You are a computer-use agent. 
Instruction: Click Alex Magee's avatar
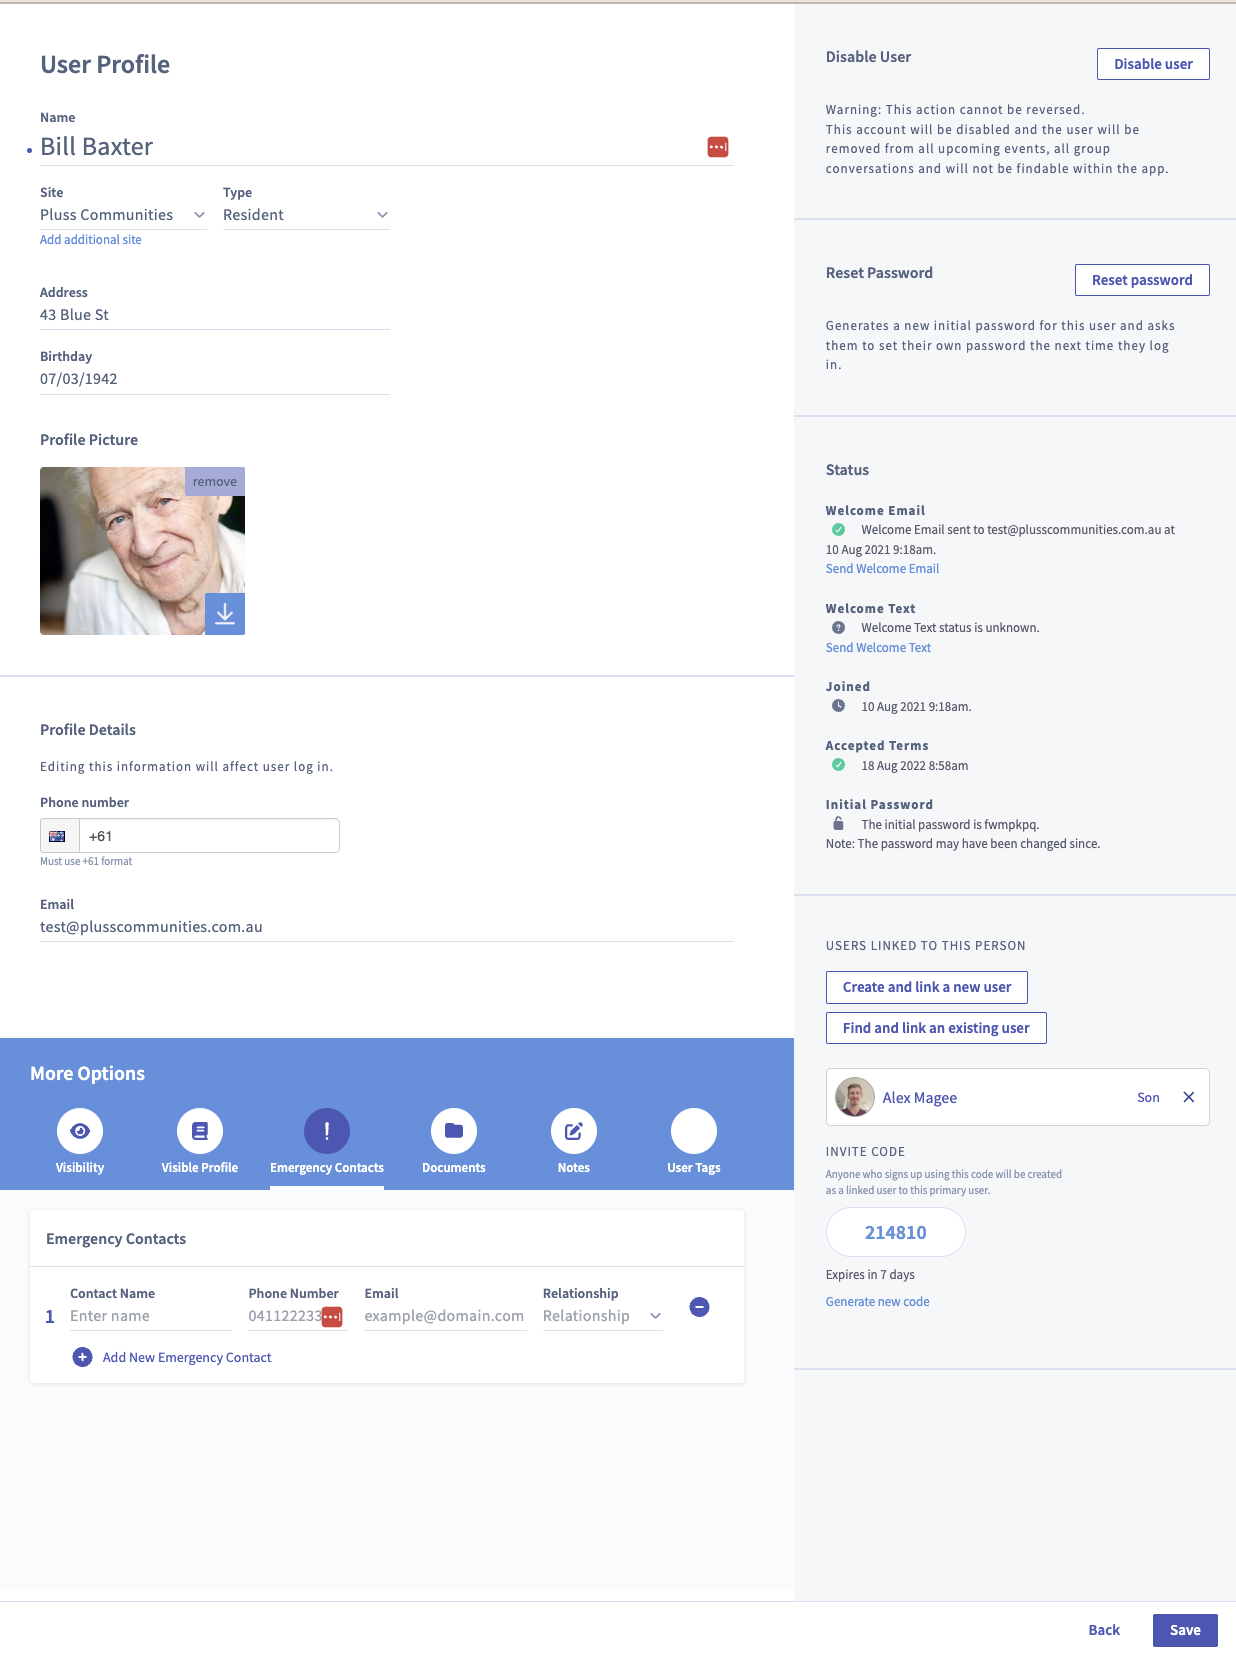(855, 1097)
